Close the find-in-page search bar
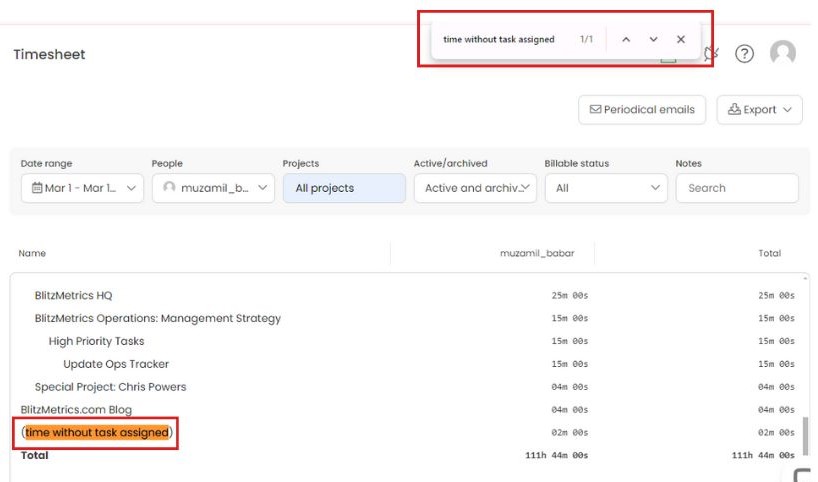Screen dimensions: 818x482 point(681,40)
